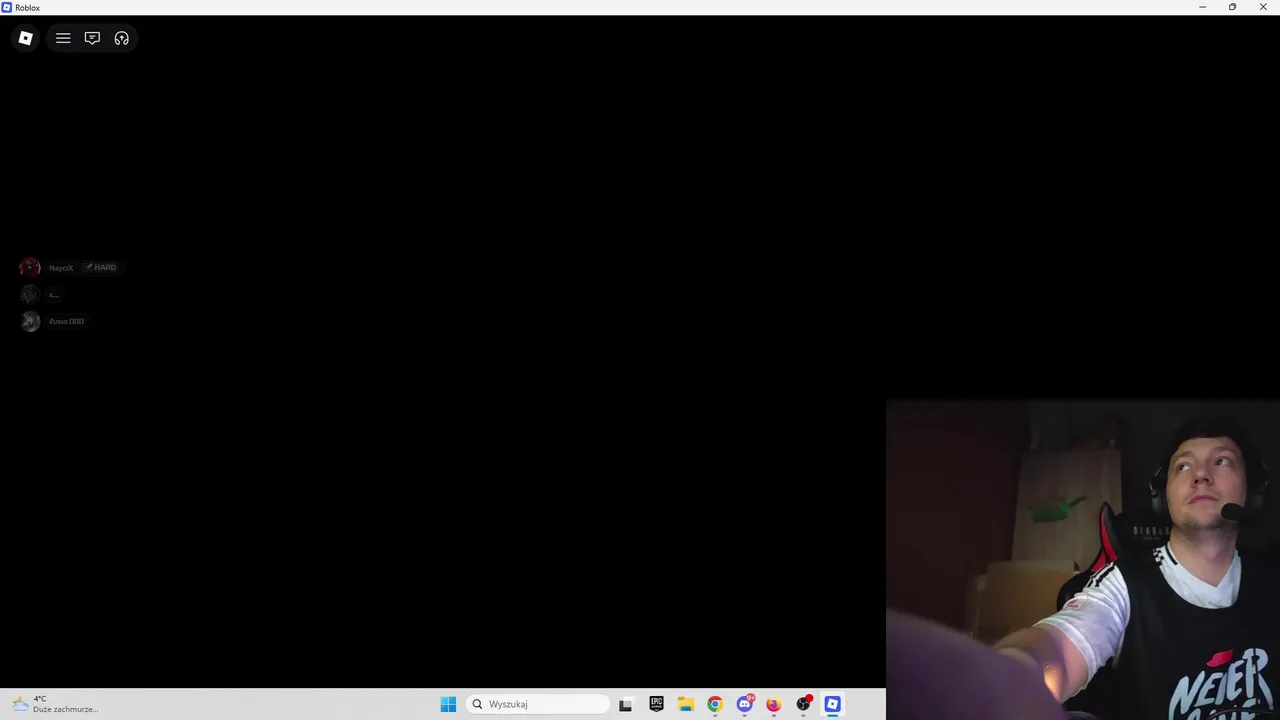Open the Windows Start menu
Viewport: 1280px width, 720px height.
[x=448, y=704]
